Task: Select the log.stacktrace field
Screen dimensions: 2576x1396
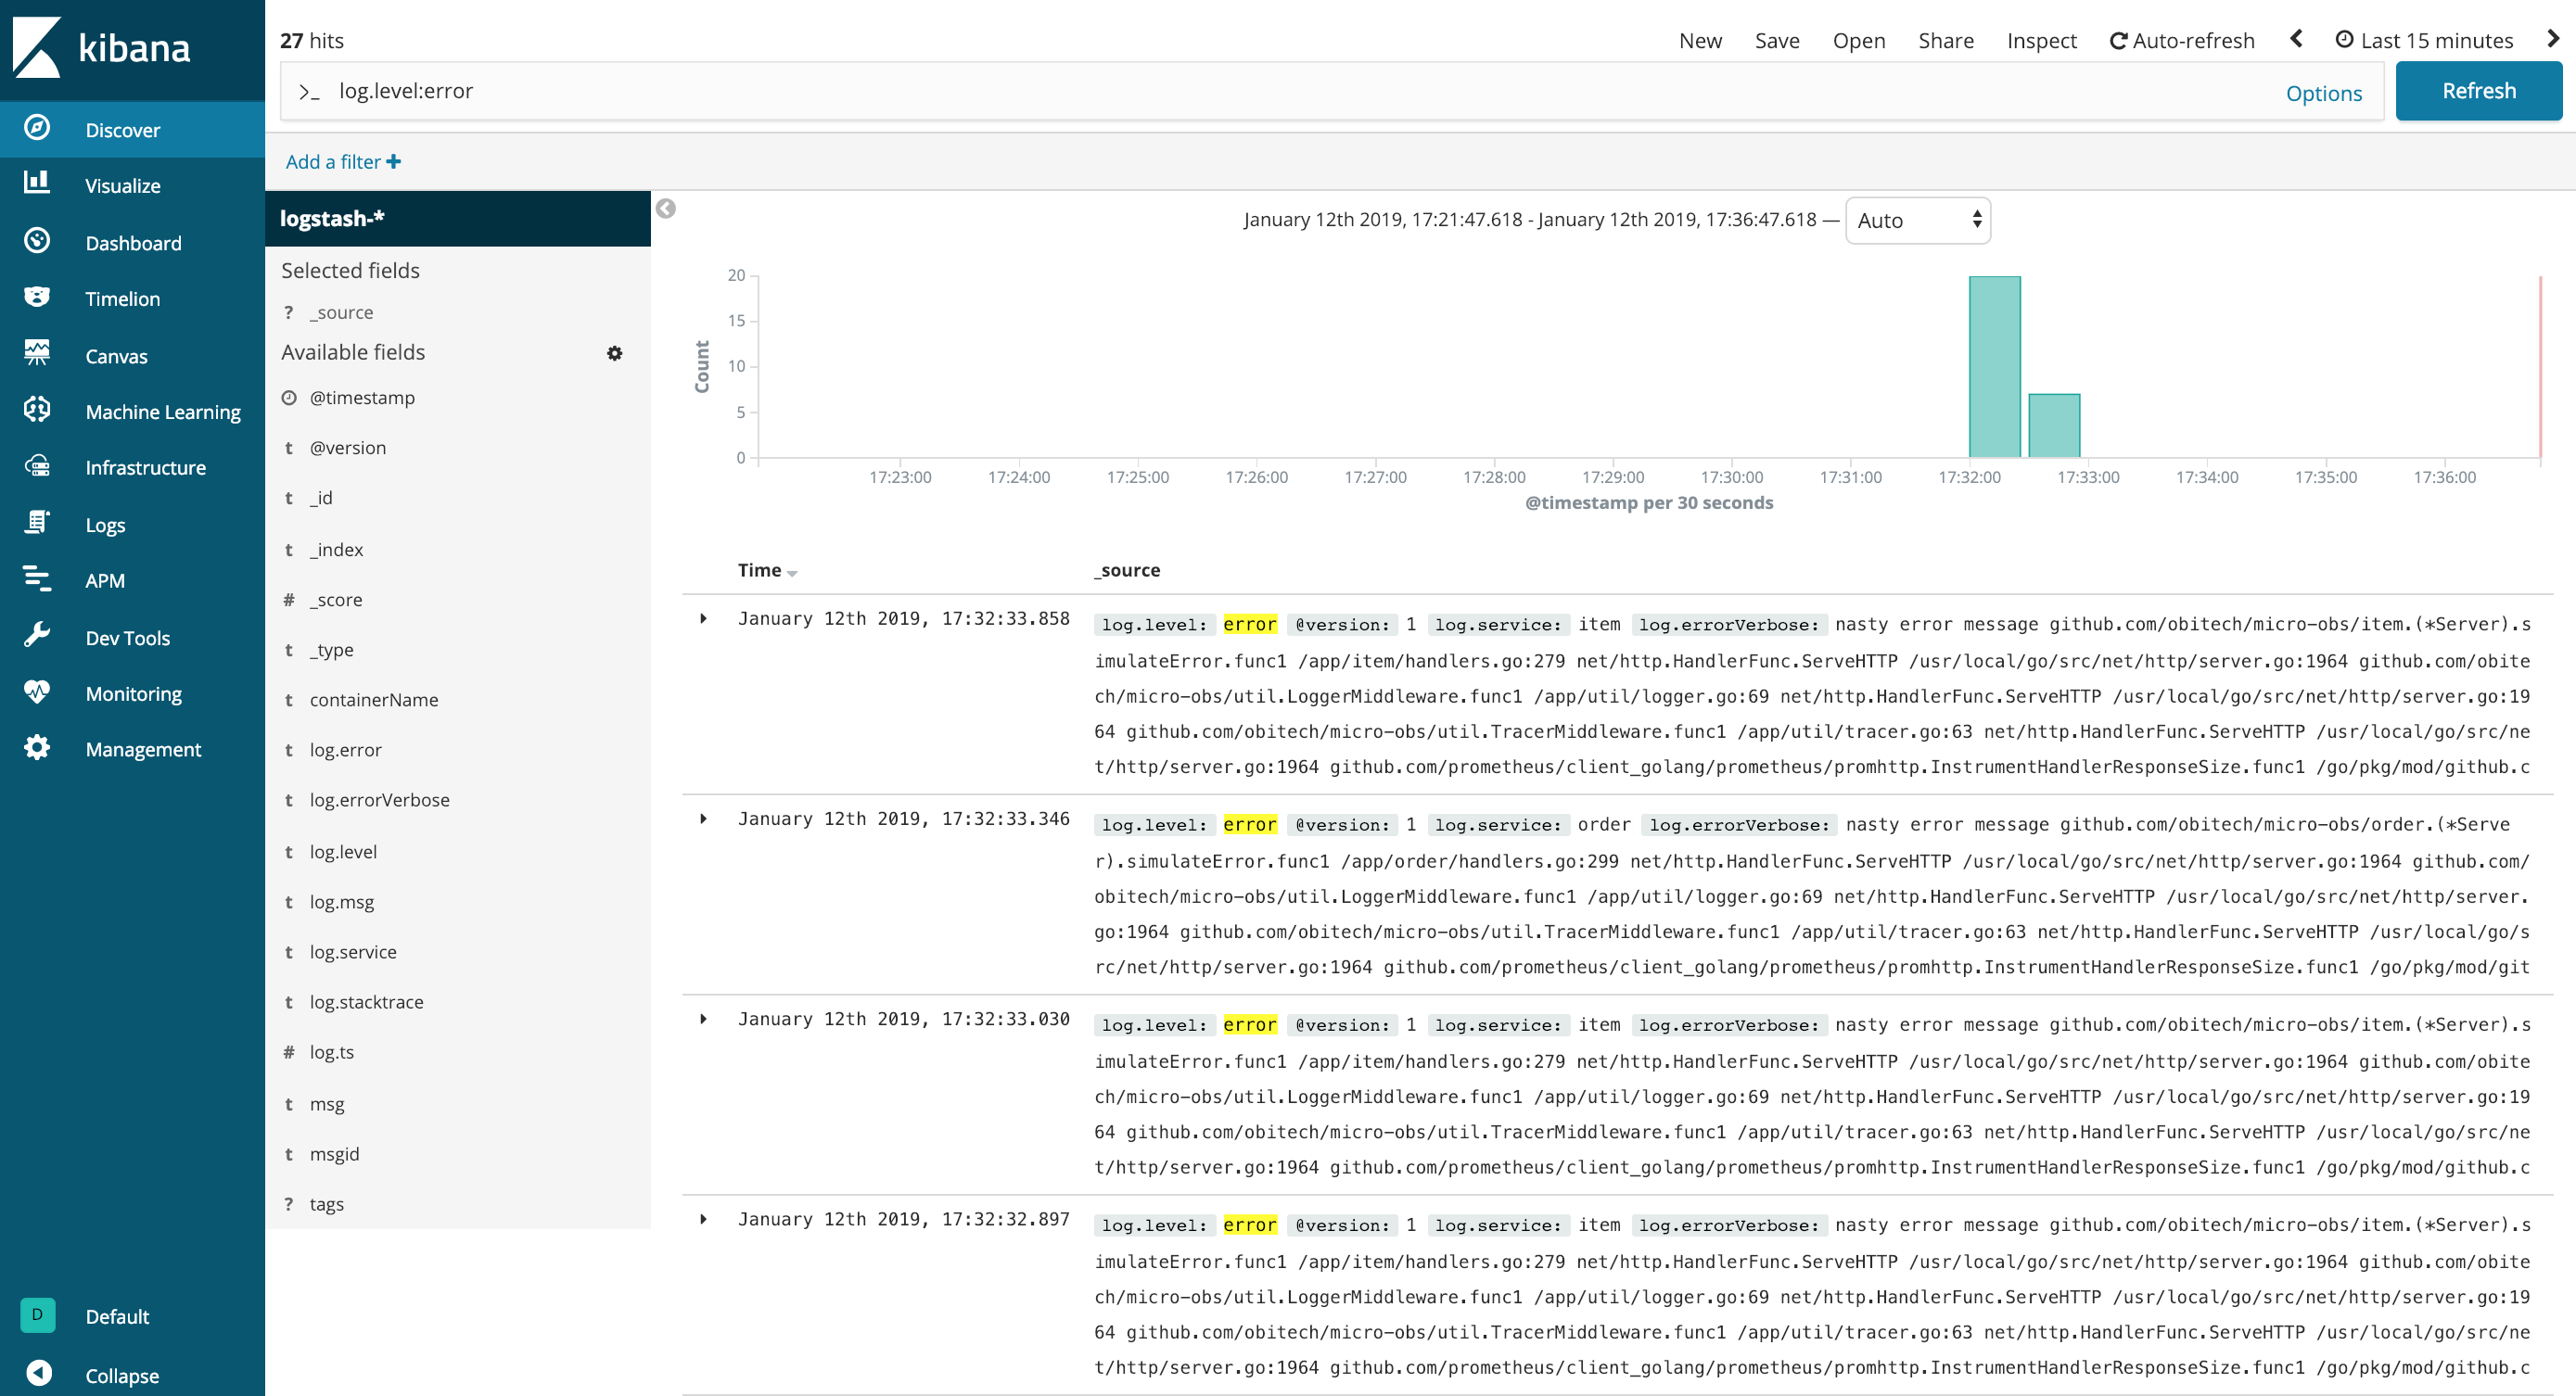Action: click(x=366, y=1001)
